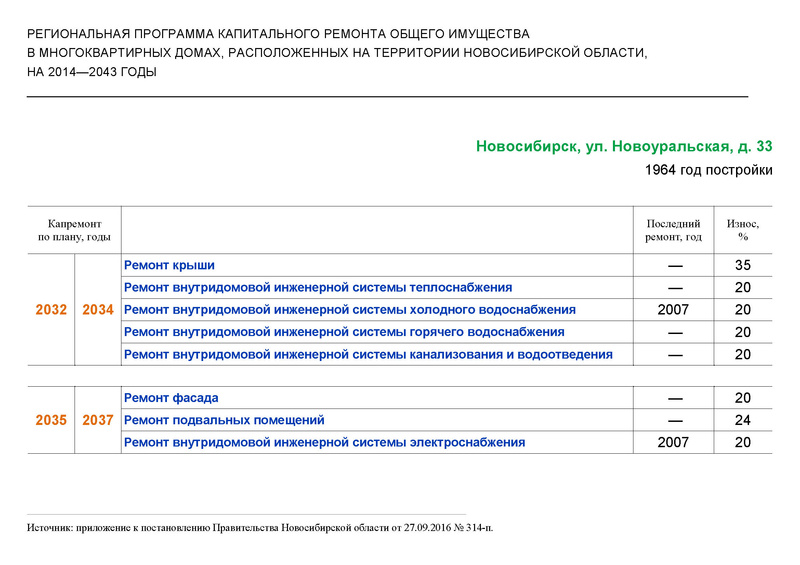Open the 'Ремонт подвальных помещений' link
This screenshot has width=800, height=565.
pyautogui.click(x=224, y=420)
